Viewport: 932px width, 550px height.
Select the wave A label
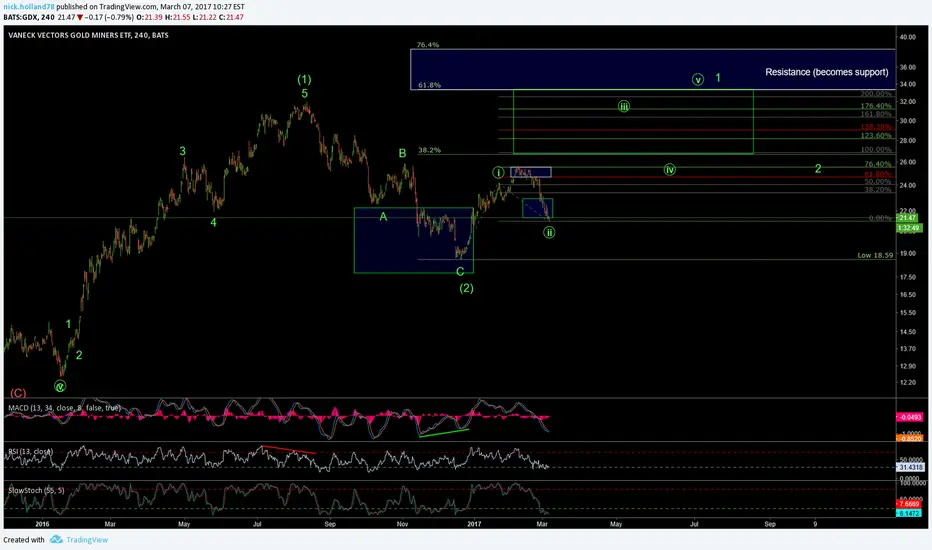tap(383, 217)
